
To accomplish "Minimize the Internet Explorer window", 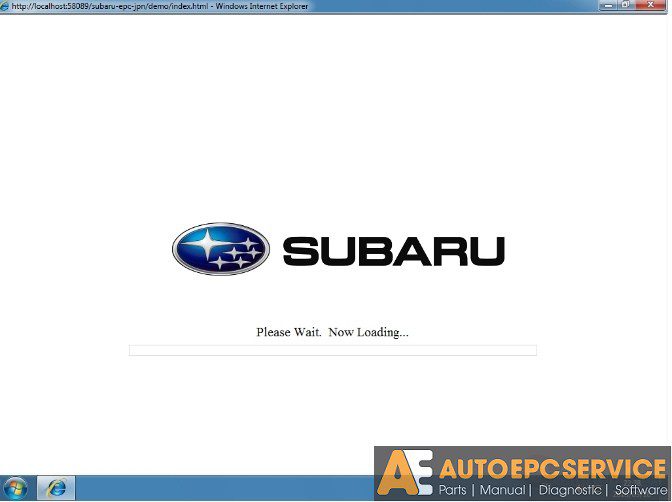I will [x=608, y=5].
